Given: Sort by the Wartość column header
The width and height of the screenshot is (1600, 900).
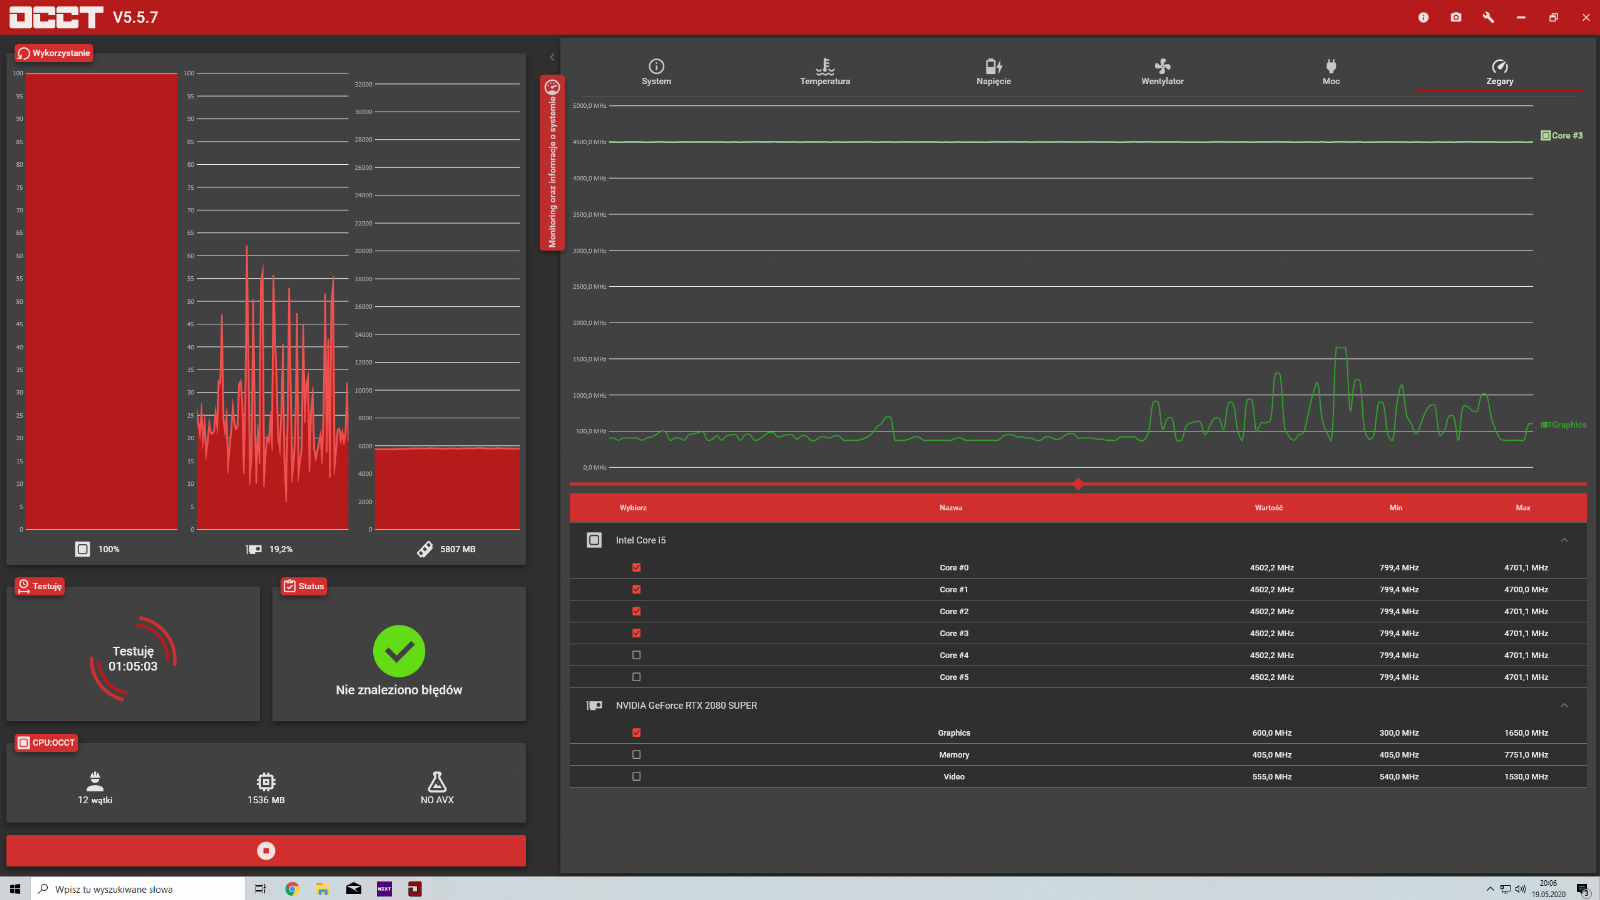Looking at the screenshot, I should [x=1269, y=508].
